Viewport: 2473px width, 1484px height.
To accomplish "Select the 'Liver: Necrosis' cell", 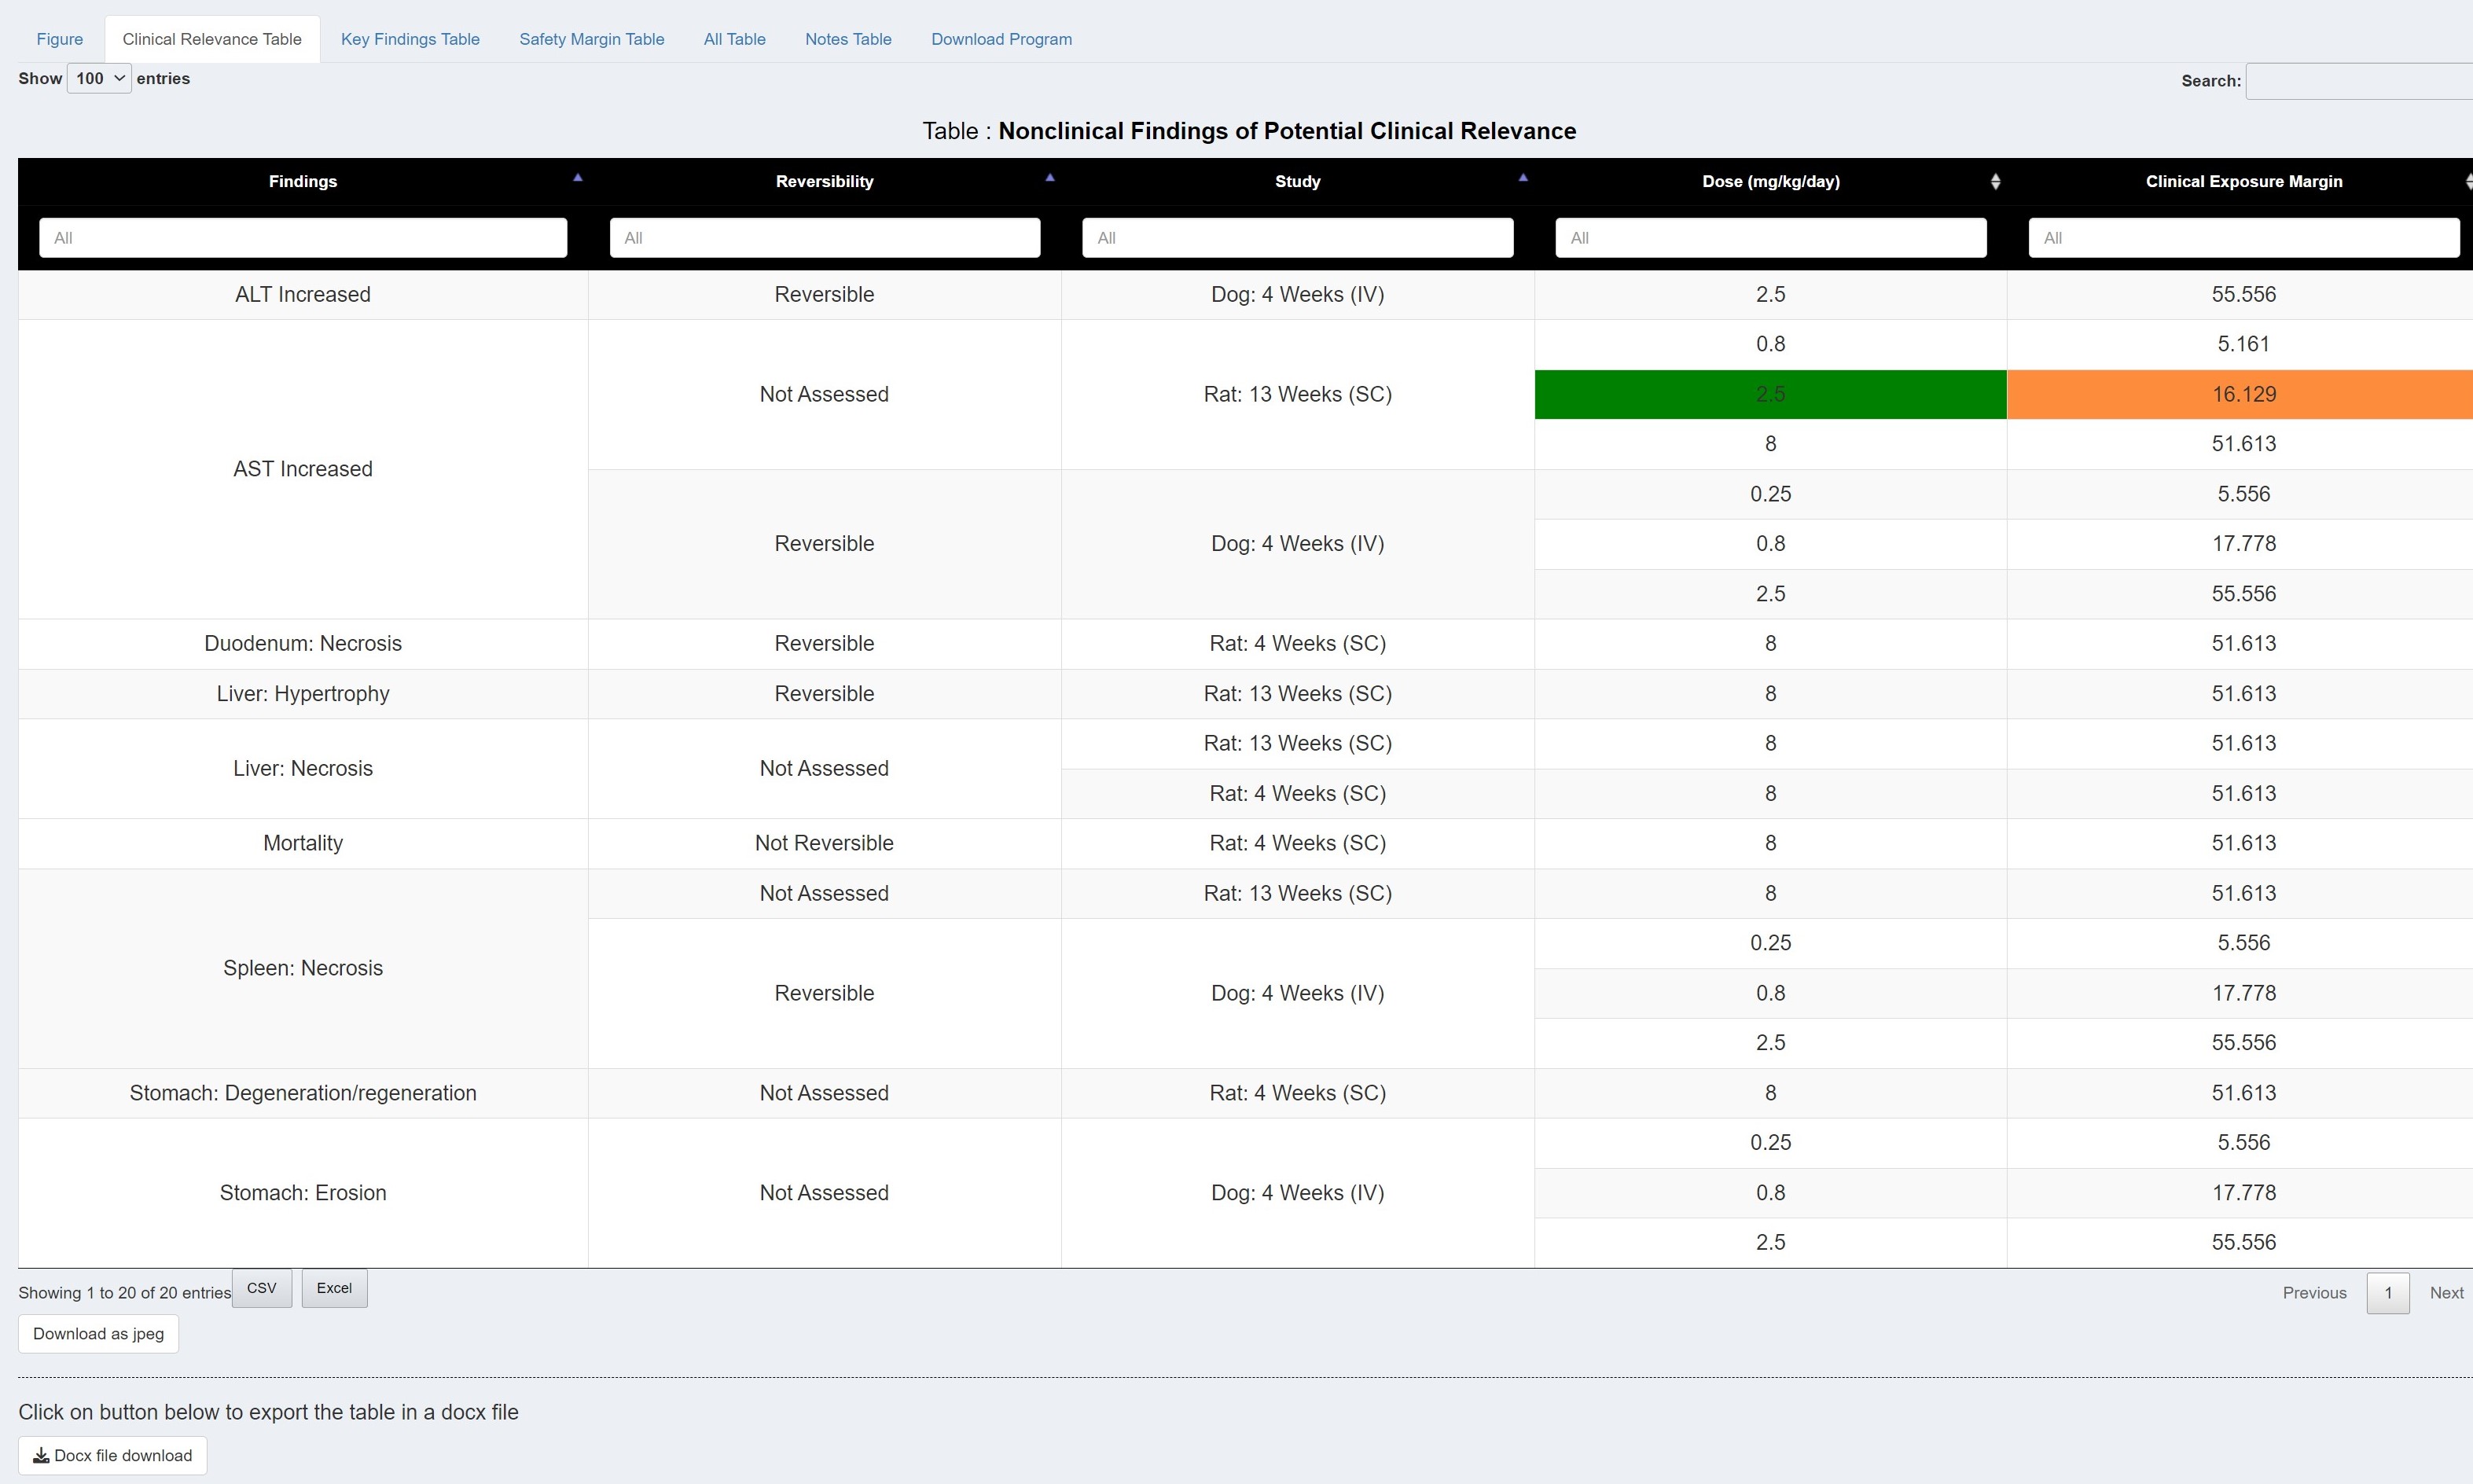I will 303,769.
